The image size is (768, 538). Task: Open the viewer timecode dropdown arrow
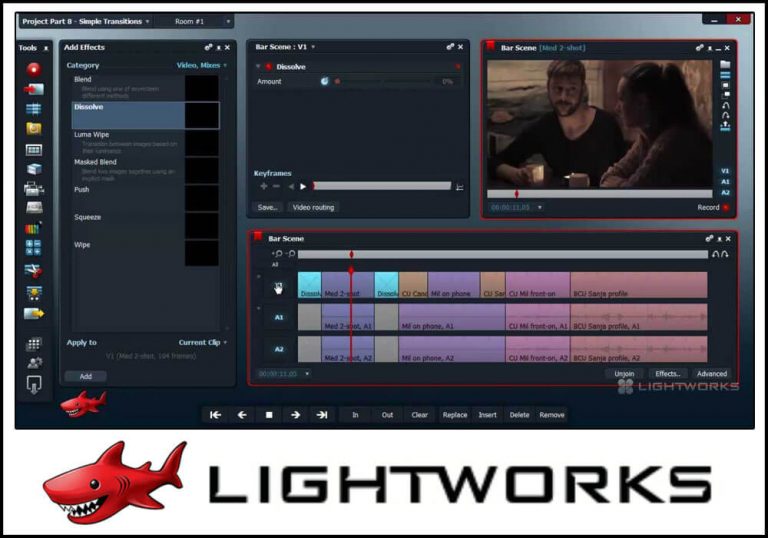[x=540, y=208]
